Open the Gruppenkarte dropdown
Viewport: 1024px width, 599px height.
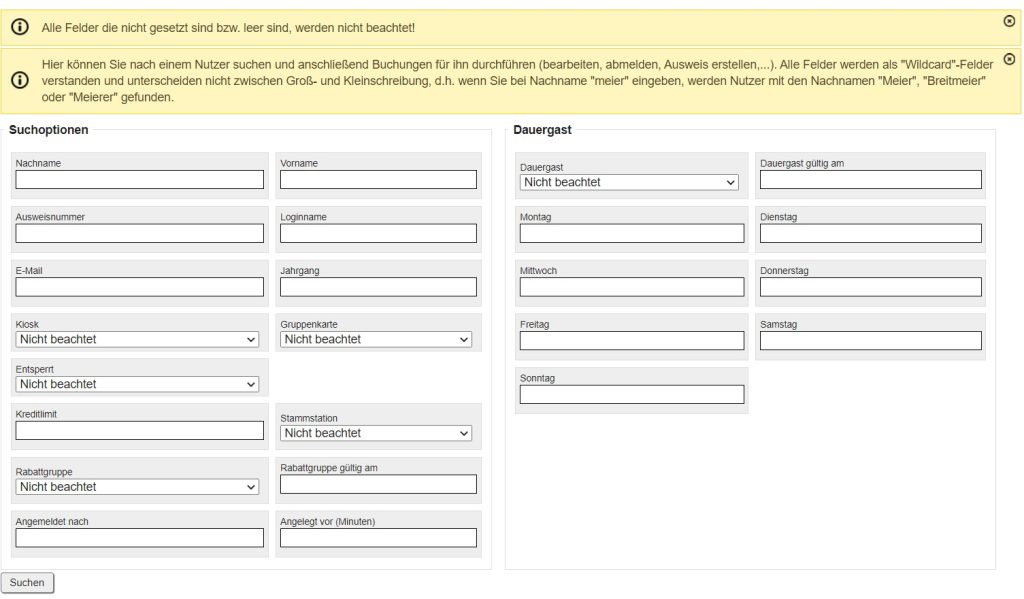tap(376, 339)
